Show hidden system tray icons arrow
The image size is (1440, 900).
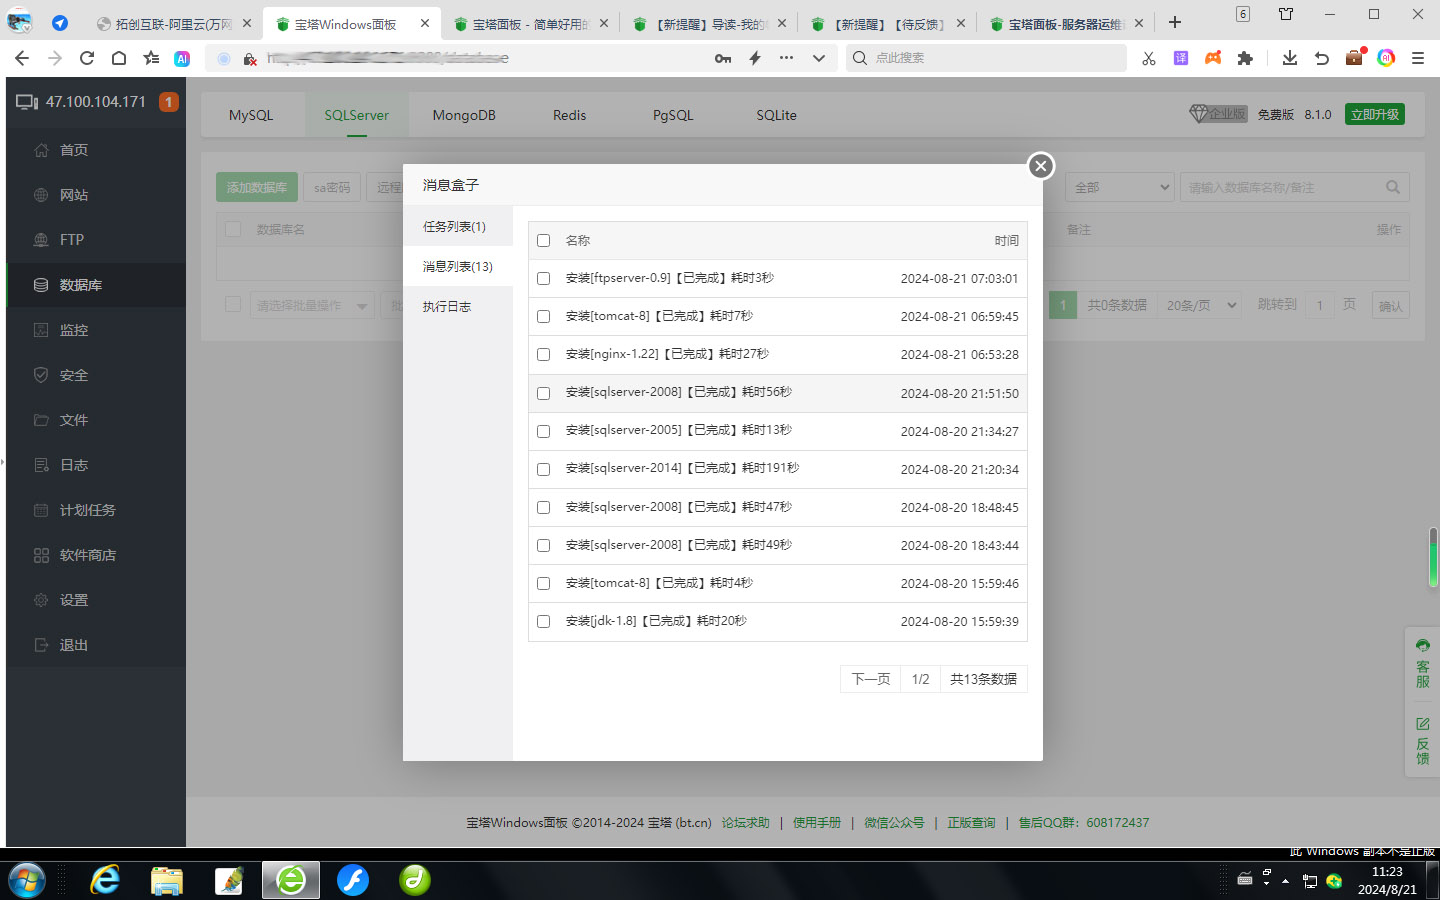pyautogui.click(x=1285, y=881)
